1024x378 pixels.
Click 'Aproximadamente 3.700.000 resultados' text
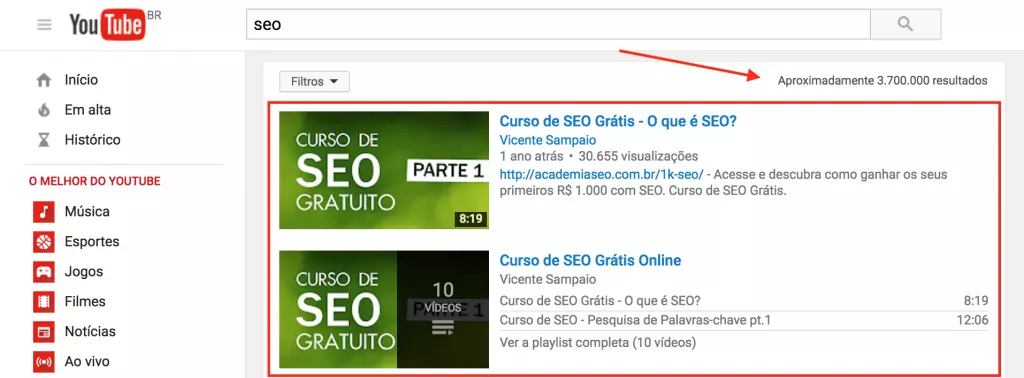(x=882, y=81)
